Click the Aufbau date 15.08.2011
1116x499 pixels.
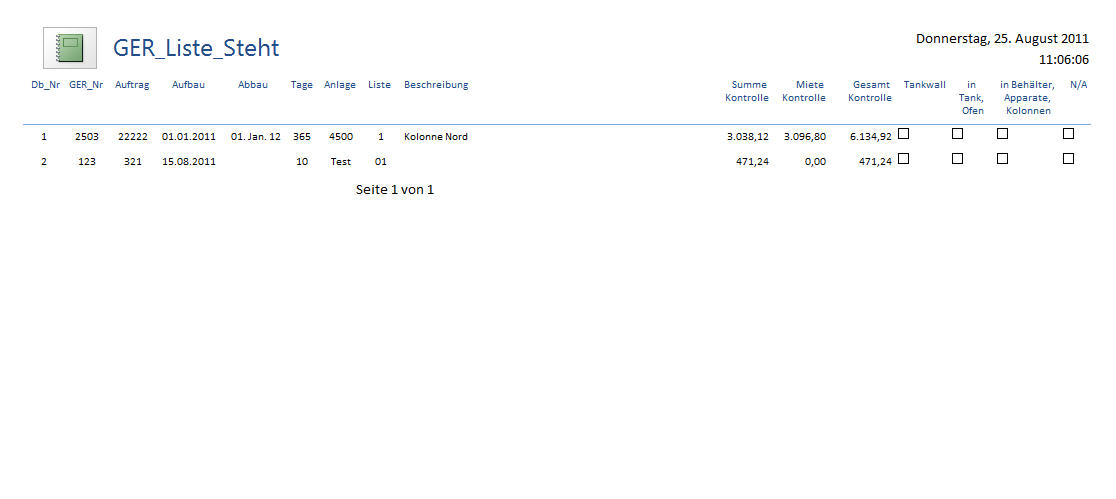(188, 162)
